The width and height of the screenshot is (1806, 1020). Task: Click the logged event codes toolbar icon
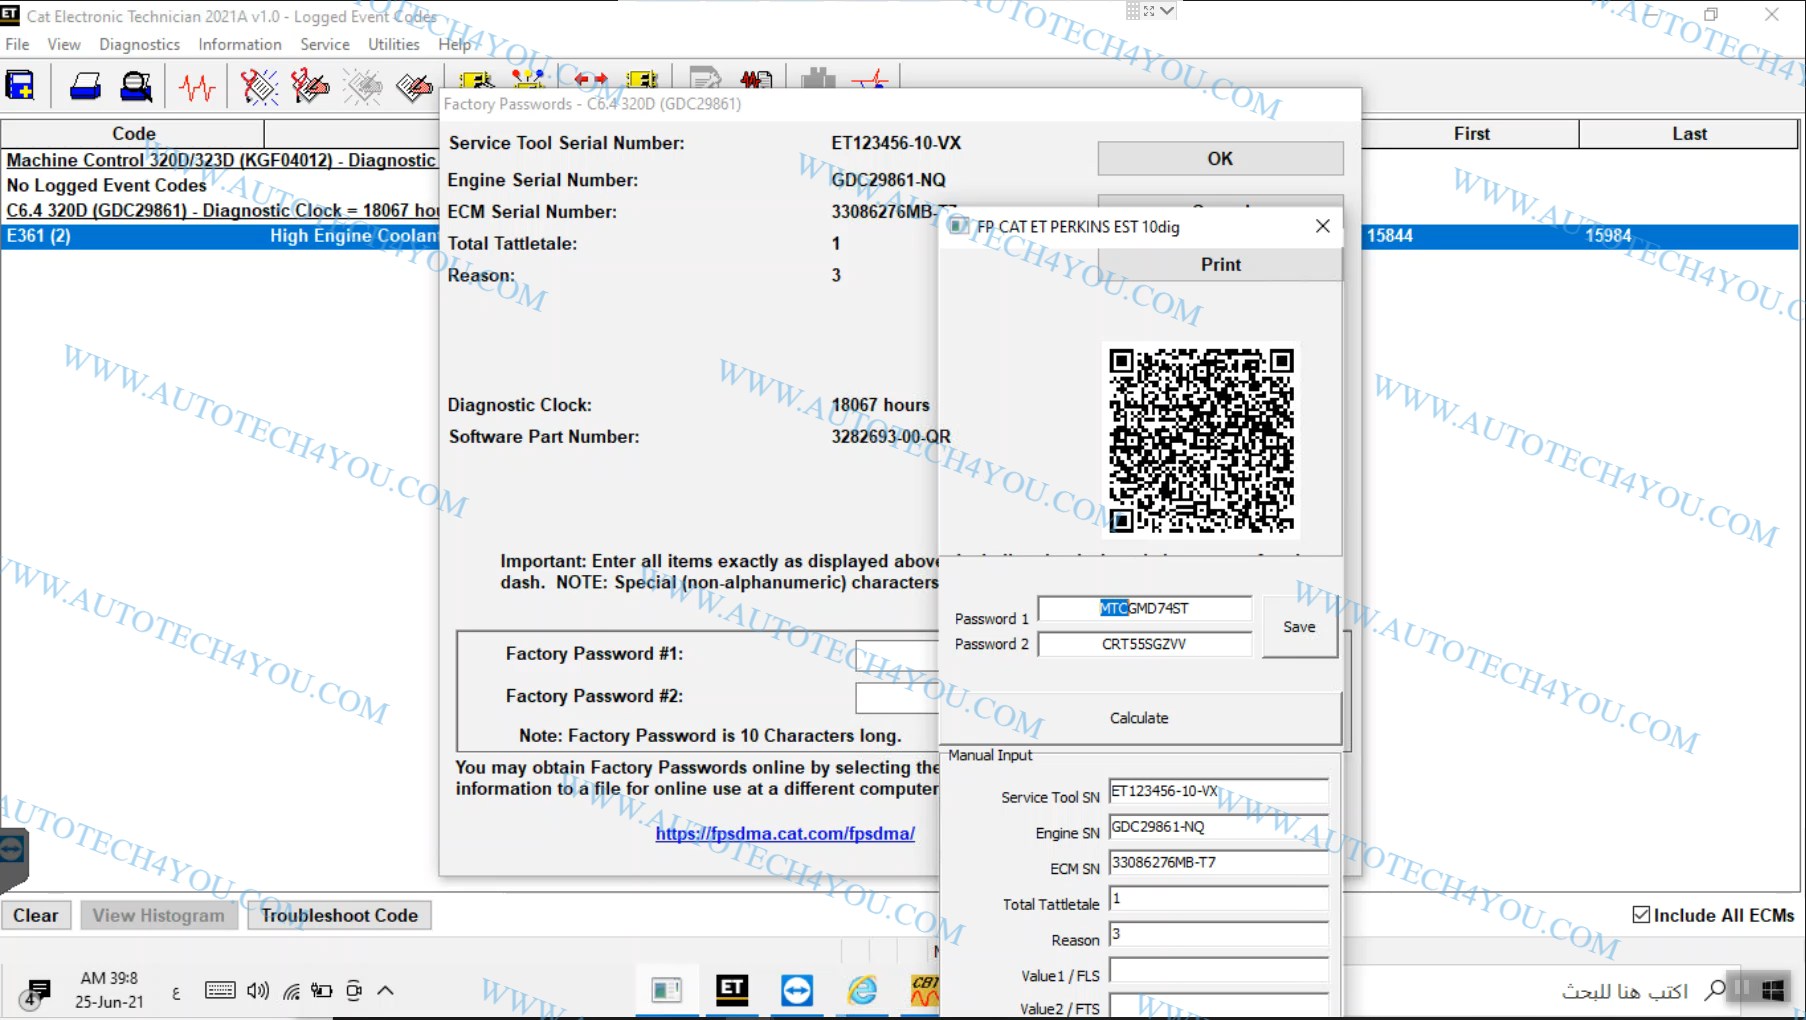coord(414,87)
